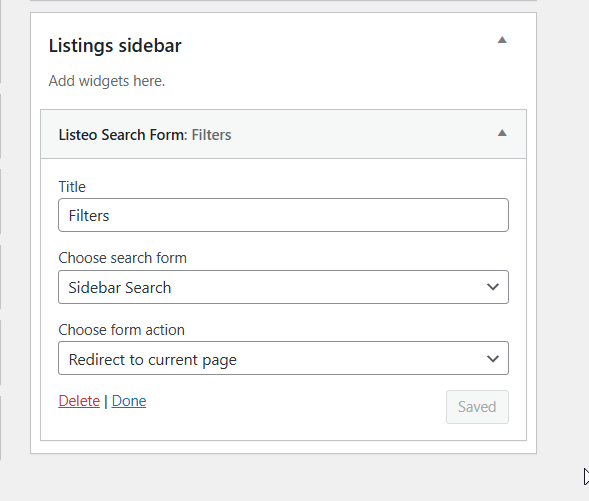Image resolution: width=589 pixels, height=501 pixels.
Task: Click the Add widgets here description text
Action: pos(107,81)
